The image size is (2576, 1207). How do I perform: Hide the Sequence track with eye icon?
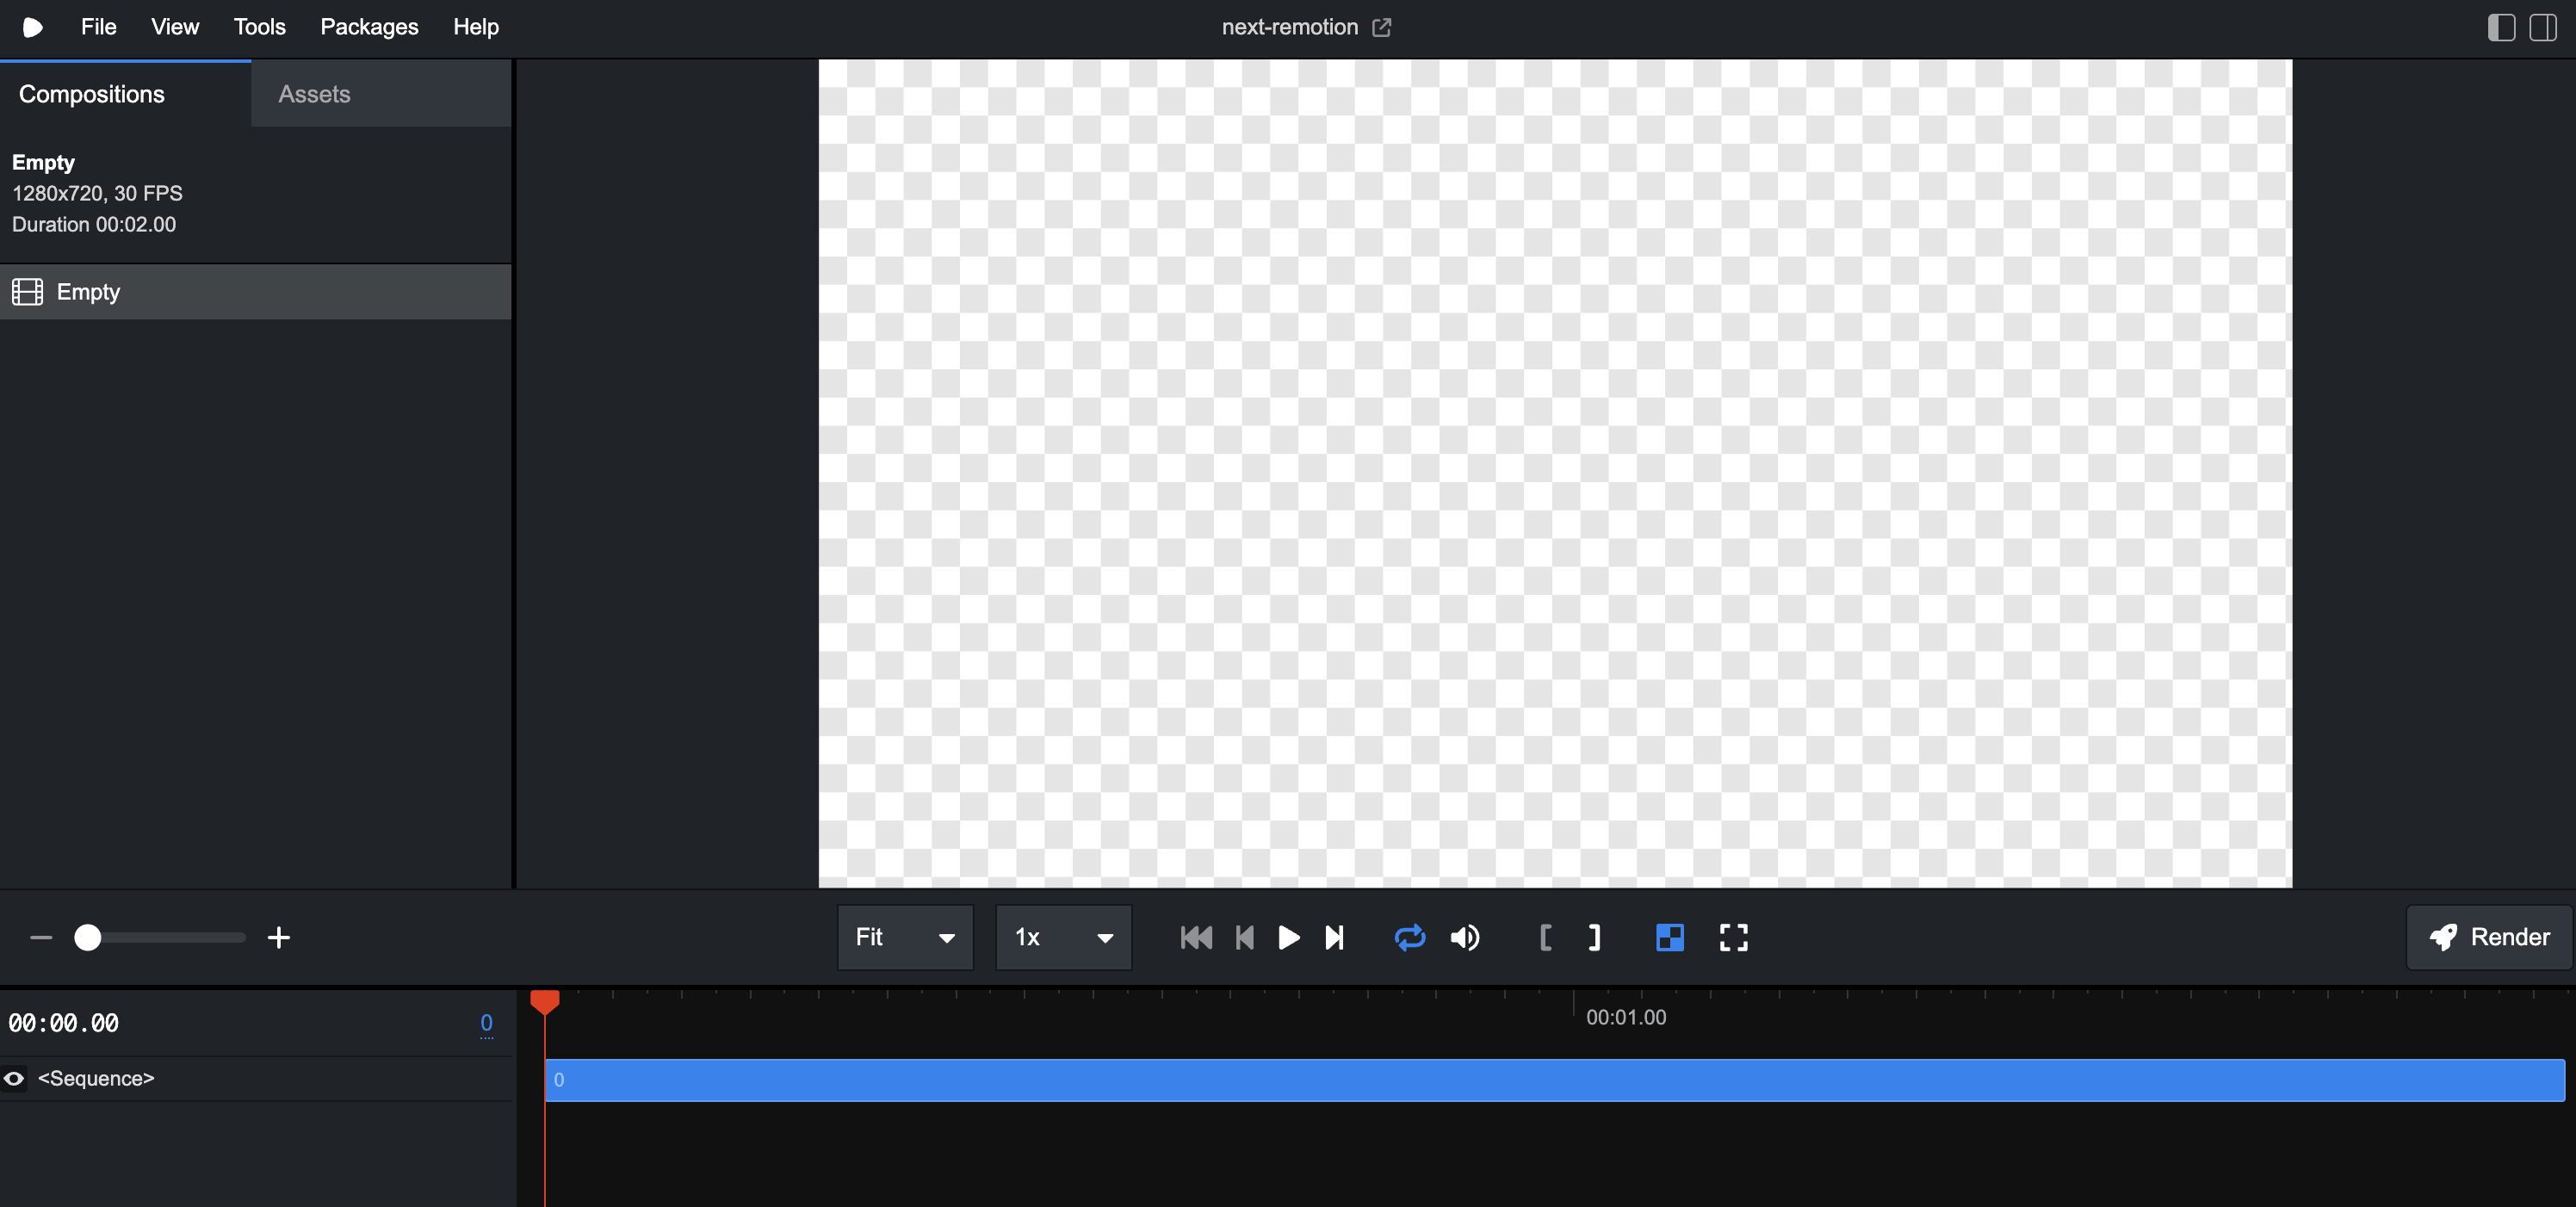tap(14, 1078)
